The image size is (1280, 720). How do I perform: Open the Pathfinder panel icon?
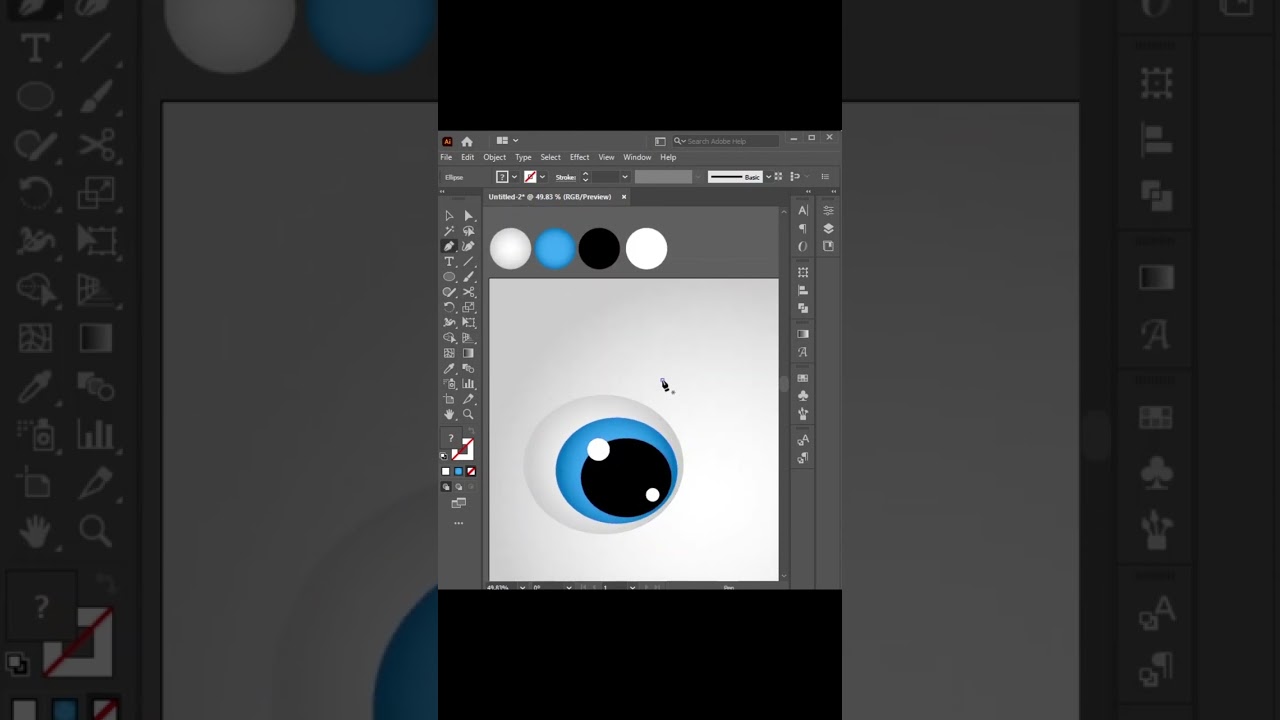pos(803,308)
